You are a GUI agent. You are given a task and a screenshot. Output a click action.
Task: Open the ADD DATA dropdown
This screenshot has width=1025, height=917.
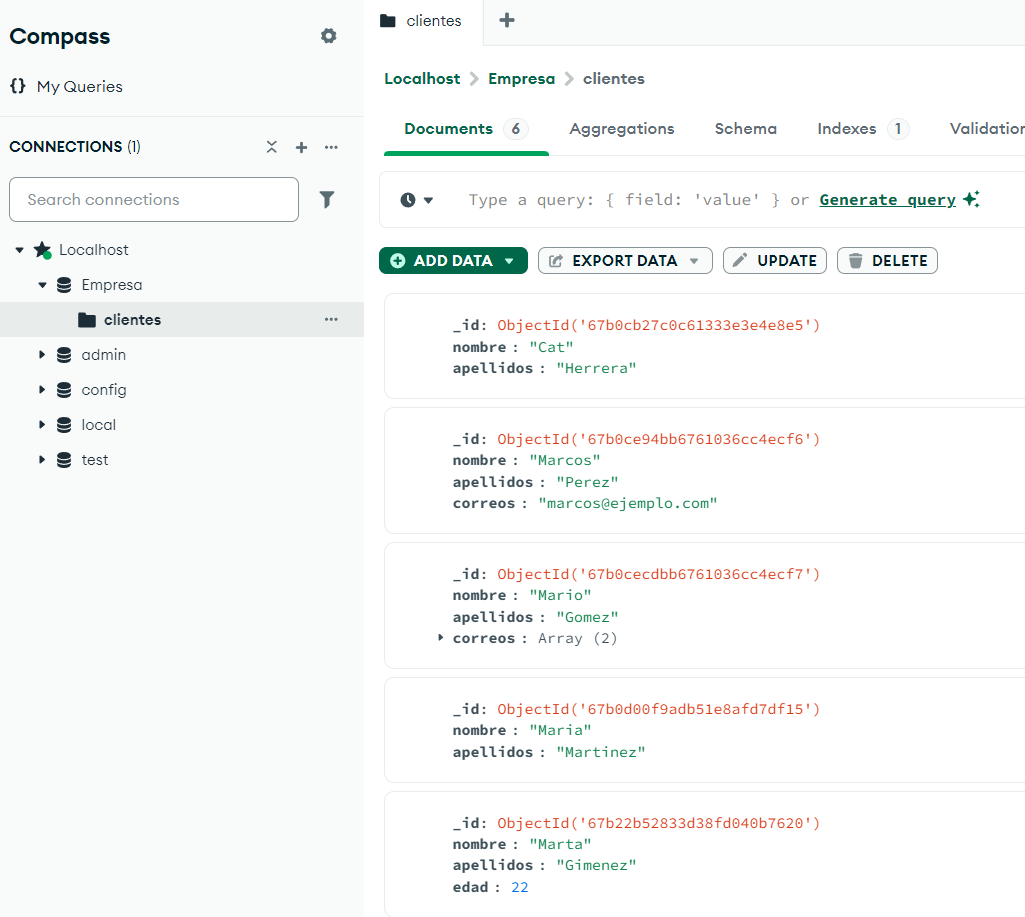(x=453, y=261)
